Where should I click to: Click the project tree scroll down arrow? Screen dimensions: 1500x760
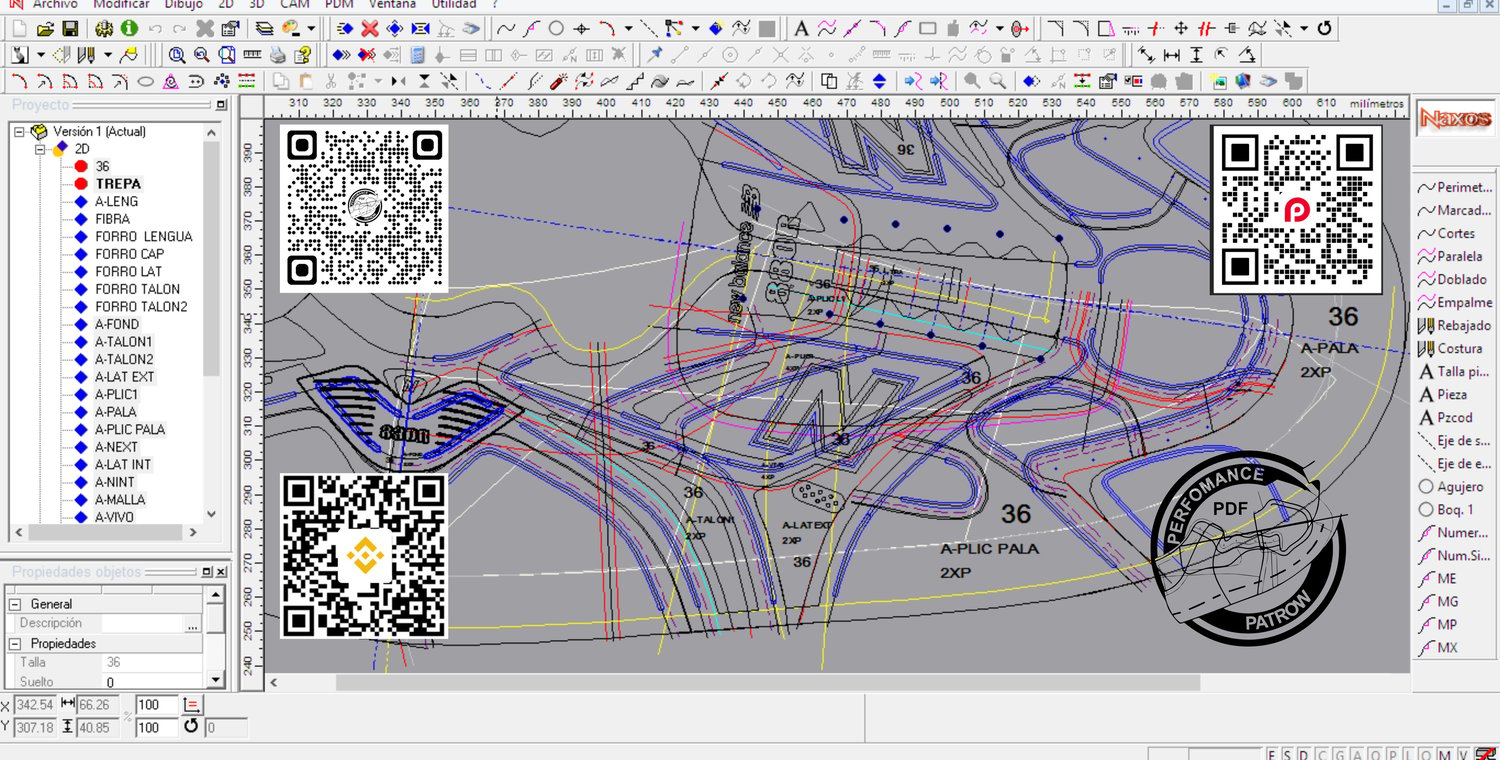point(211,514)
